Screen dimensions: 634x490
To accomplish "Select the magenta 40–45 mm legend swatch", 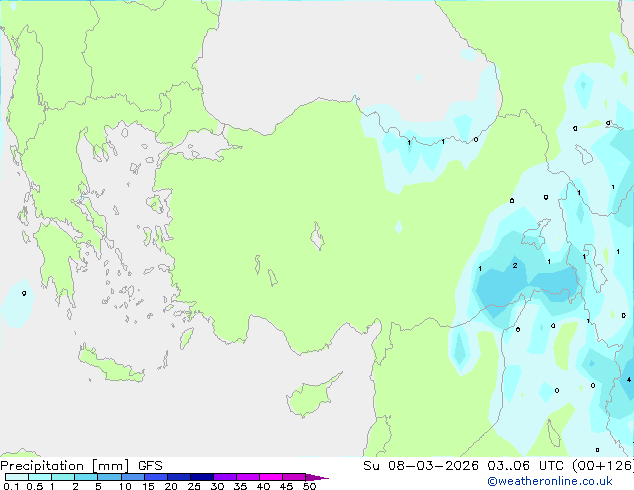I will pyautogui.click(x=271, y=477).
